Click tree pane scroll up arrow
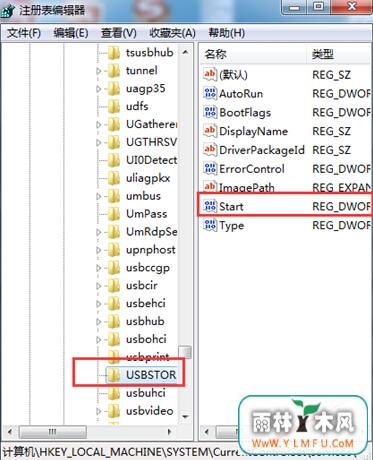 [x=185, y=52]
